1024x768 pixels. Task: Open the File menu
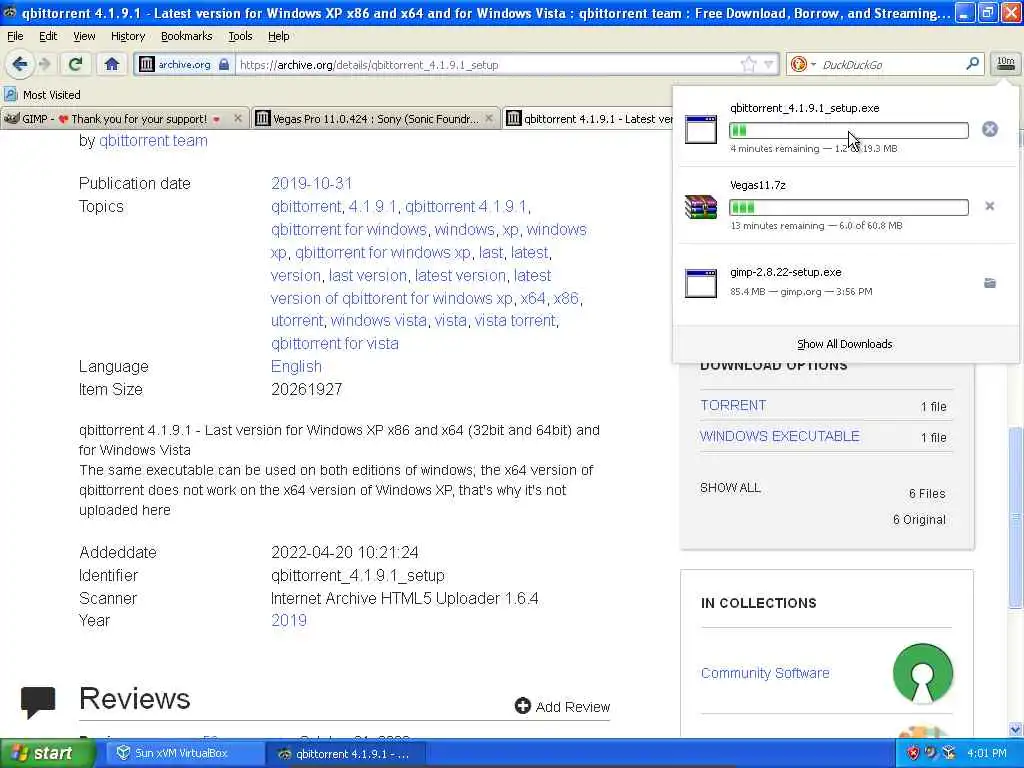click(x=15, y=36)
